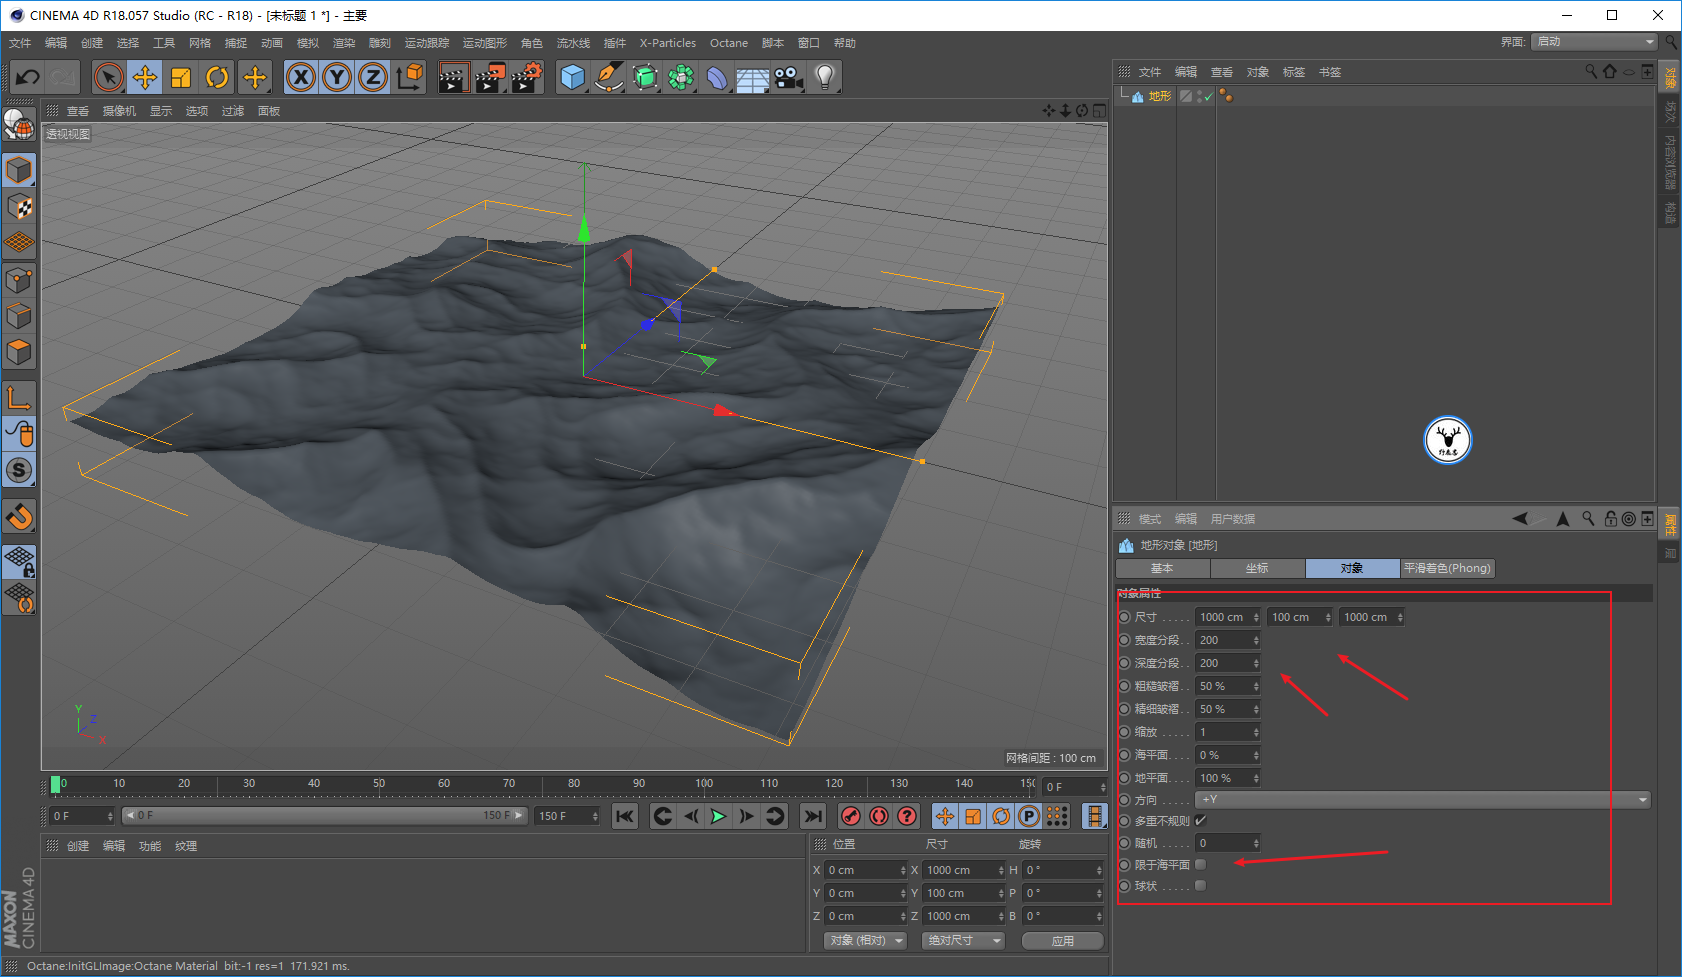Open material manager 创建 menu
This screenshot has width=1682, height=977.
78,846
